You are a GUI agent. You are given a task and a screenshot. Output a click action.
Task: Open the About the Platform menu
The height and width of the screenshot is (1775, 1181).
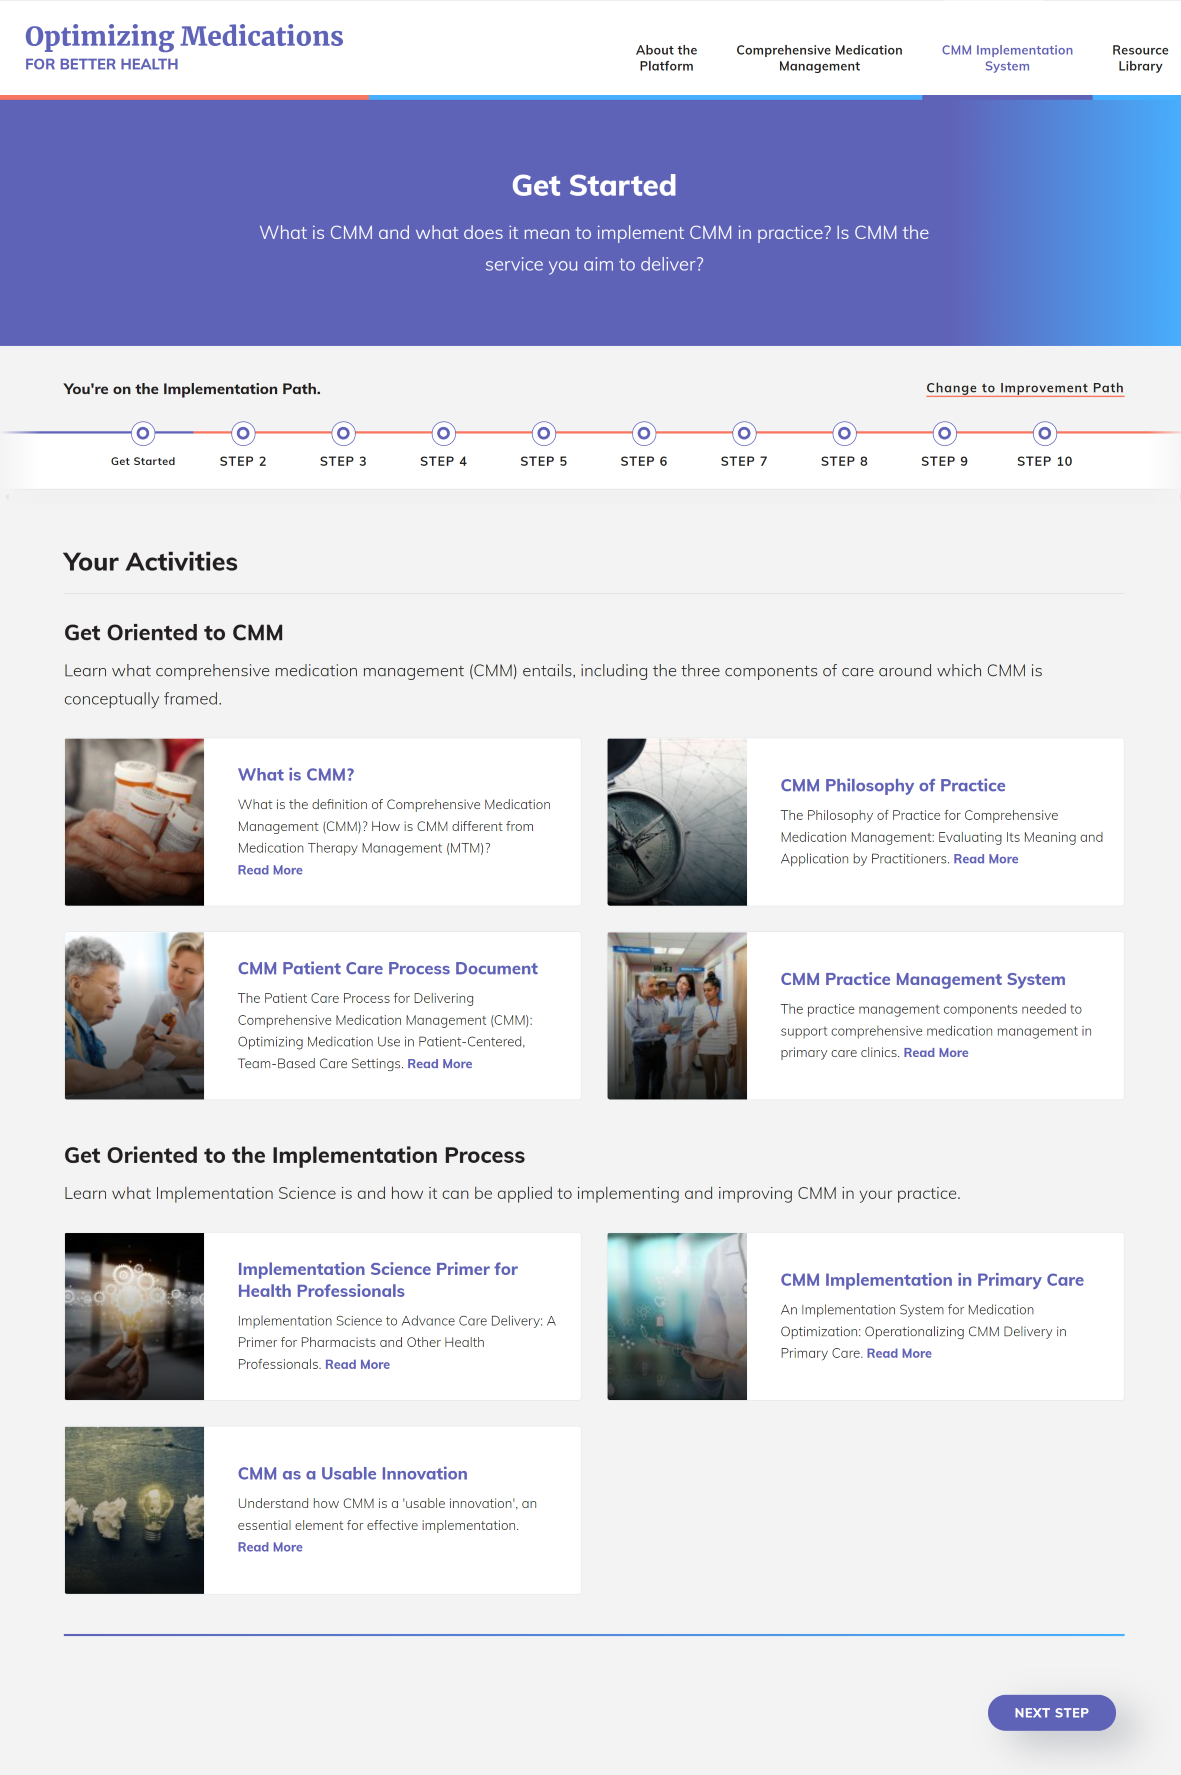point(667,58)
